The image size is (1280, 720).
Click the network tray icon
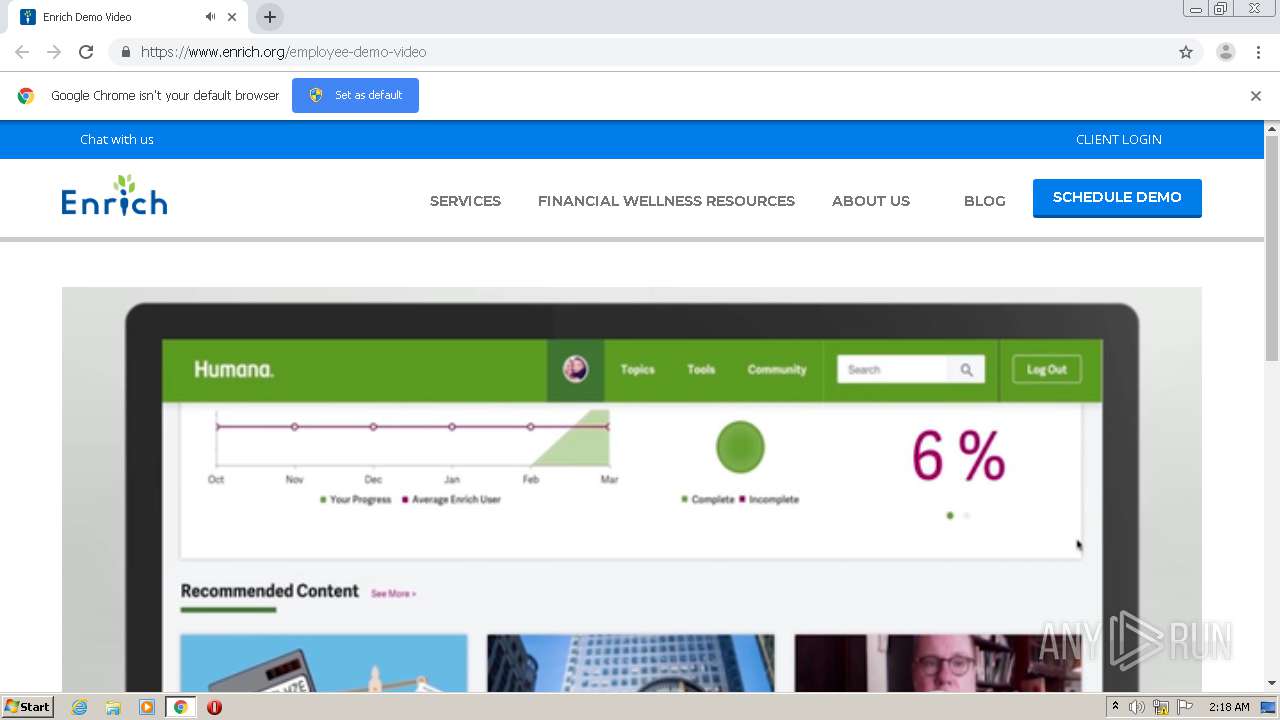click(1161, 707)
